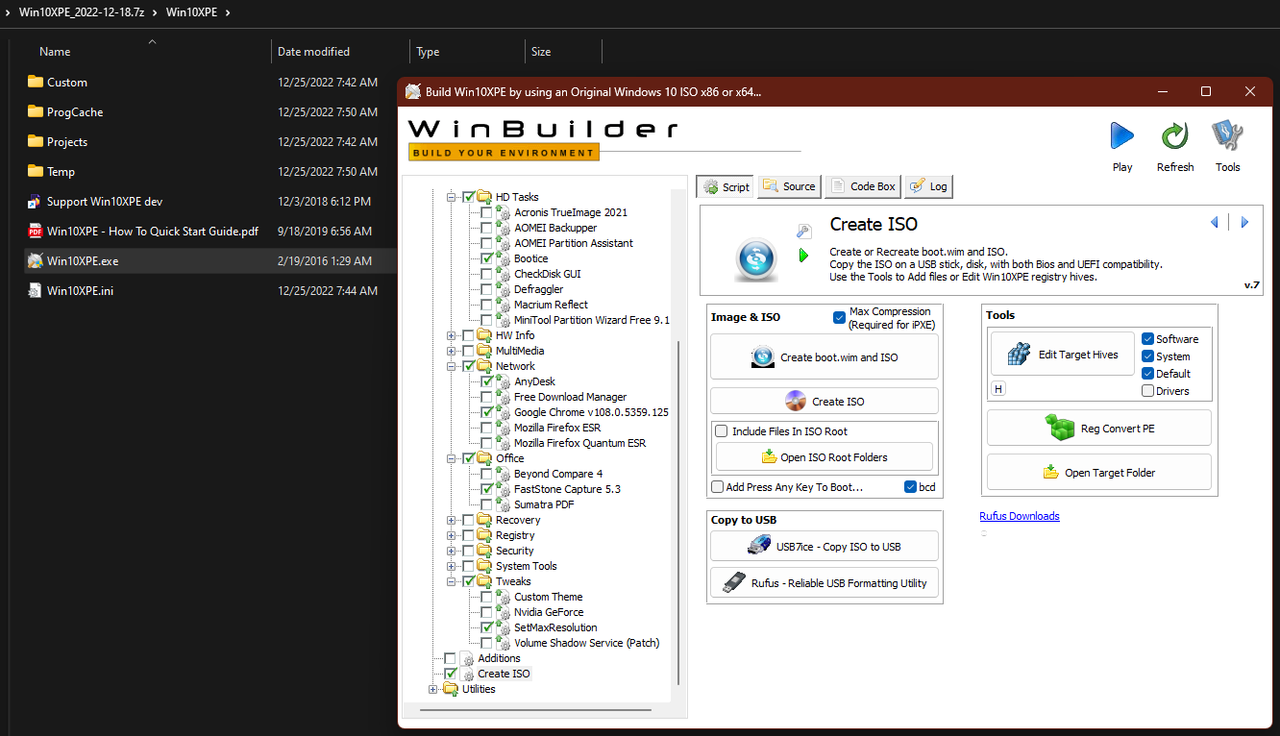Click the tree panel horizontal scrollbar
This screenshot has height=736, width=1280.
[x=535, y=709]
